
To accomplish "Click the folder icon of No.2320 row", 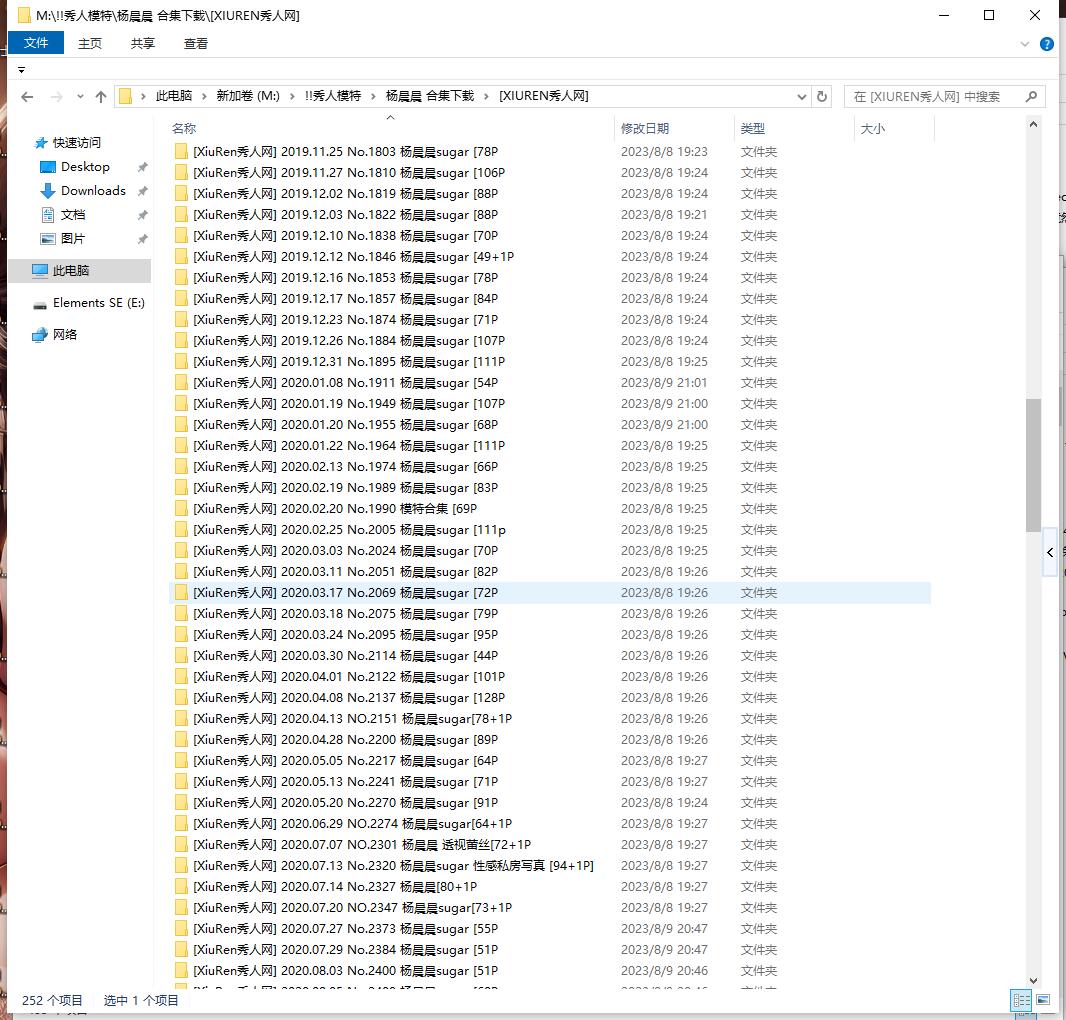I will pyautogui.click(x=181, y=866).
